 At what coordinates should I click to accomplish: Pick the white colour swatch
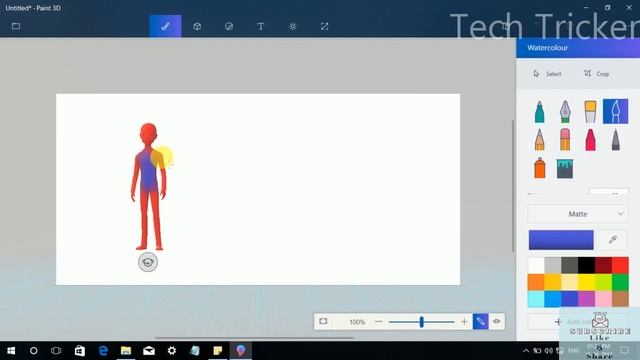[x=536, y=265]
